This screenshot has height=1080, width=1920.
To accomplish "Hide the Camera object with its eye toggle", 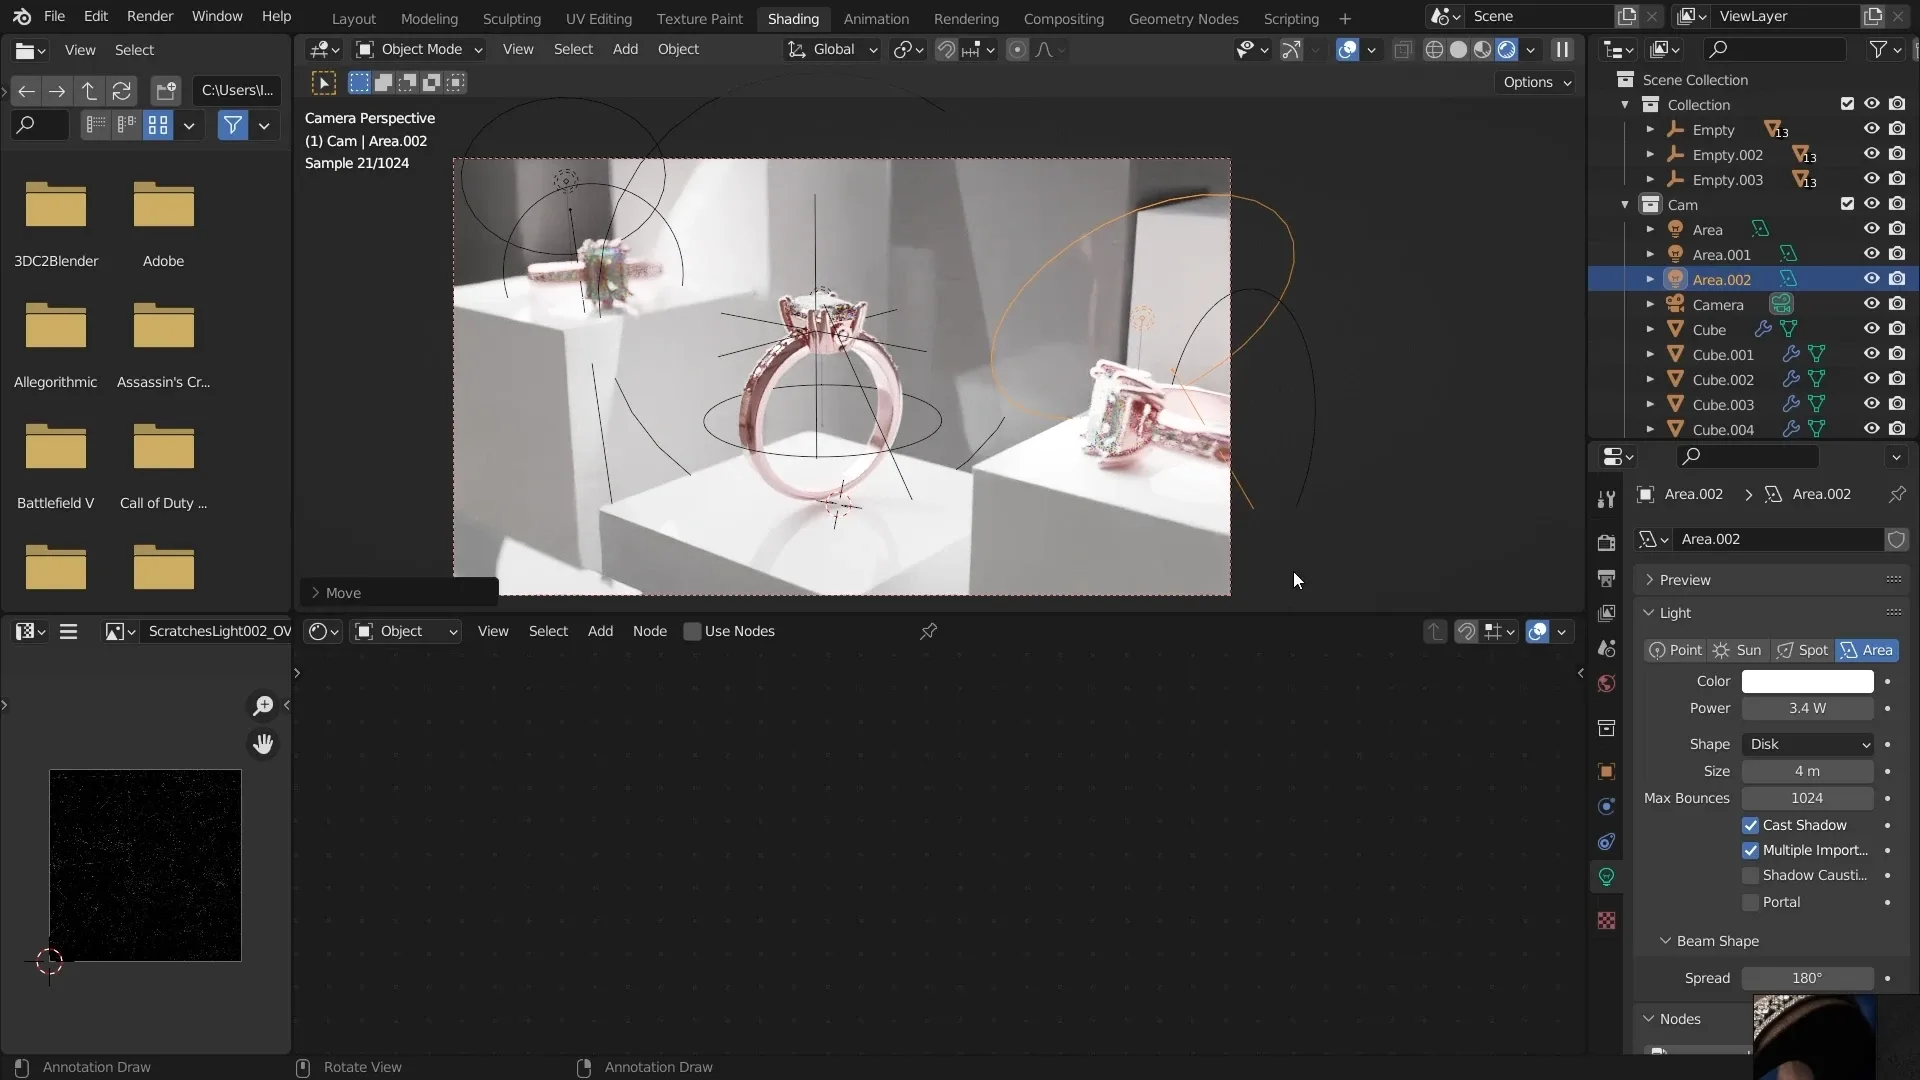I will point(1869,305).
